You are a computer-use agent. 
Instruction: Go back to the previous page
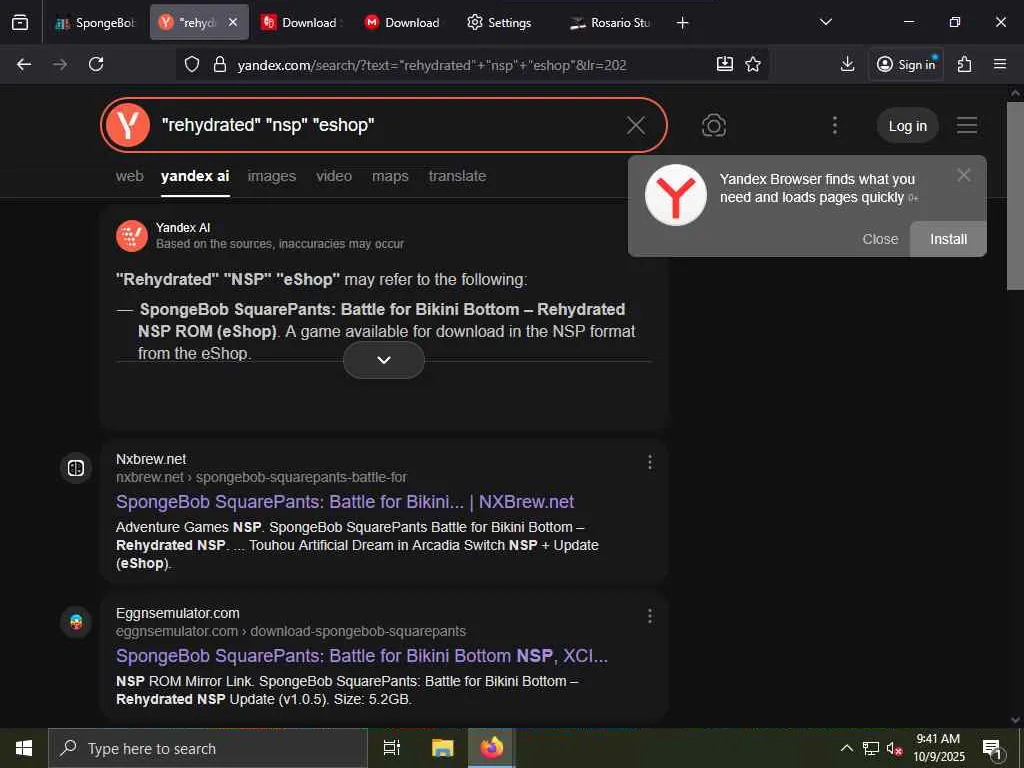[x=24, y=64]
